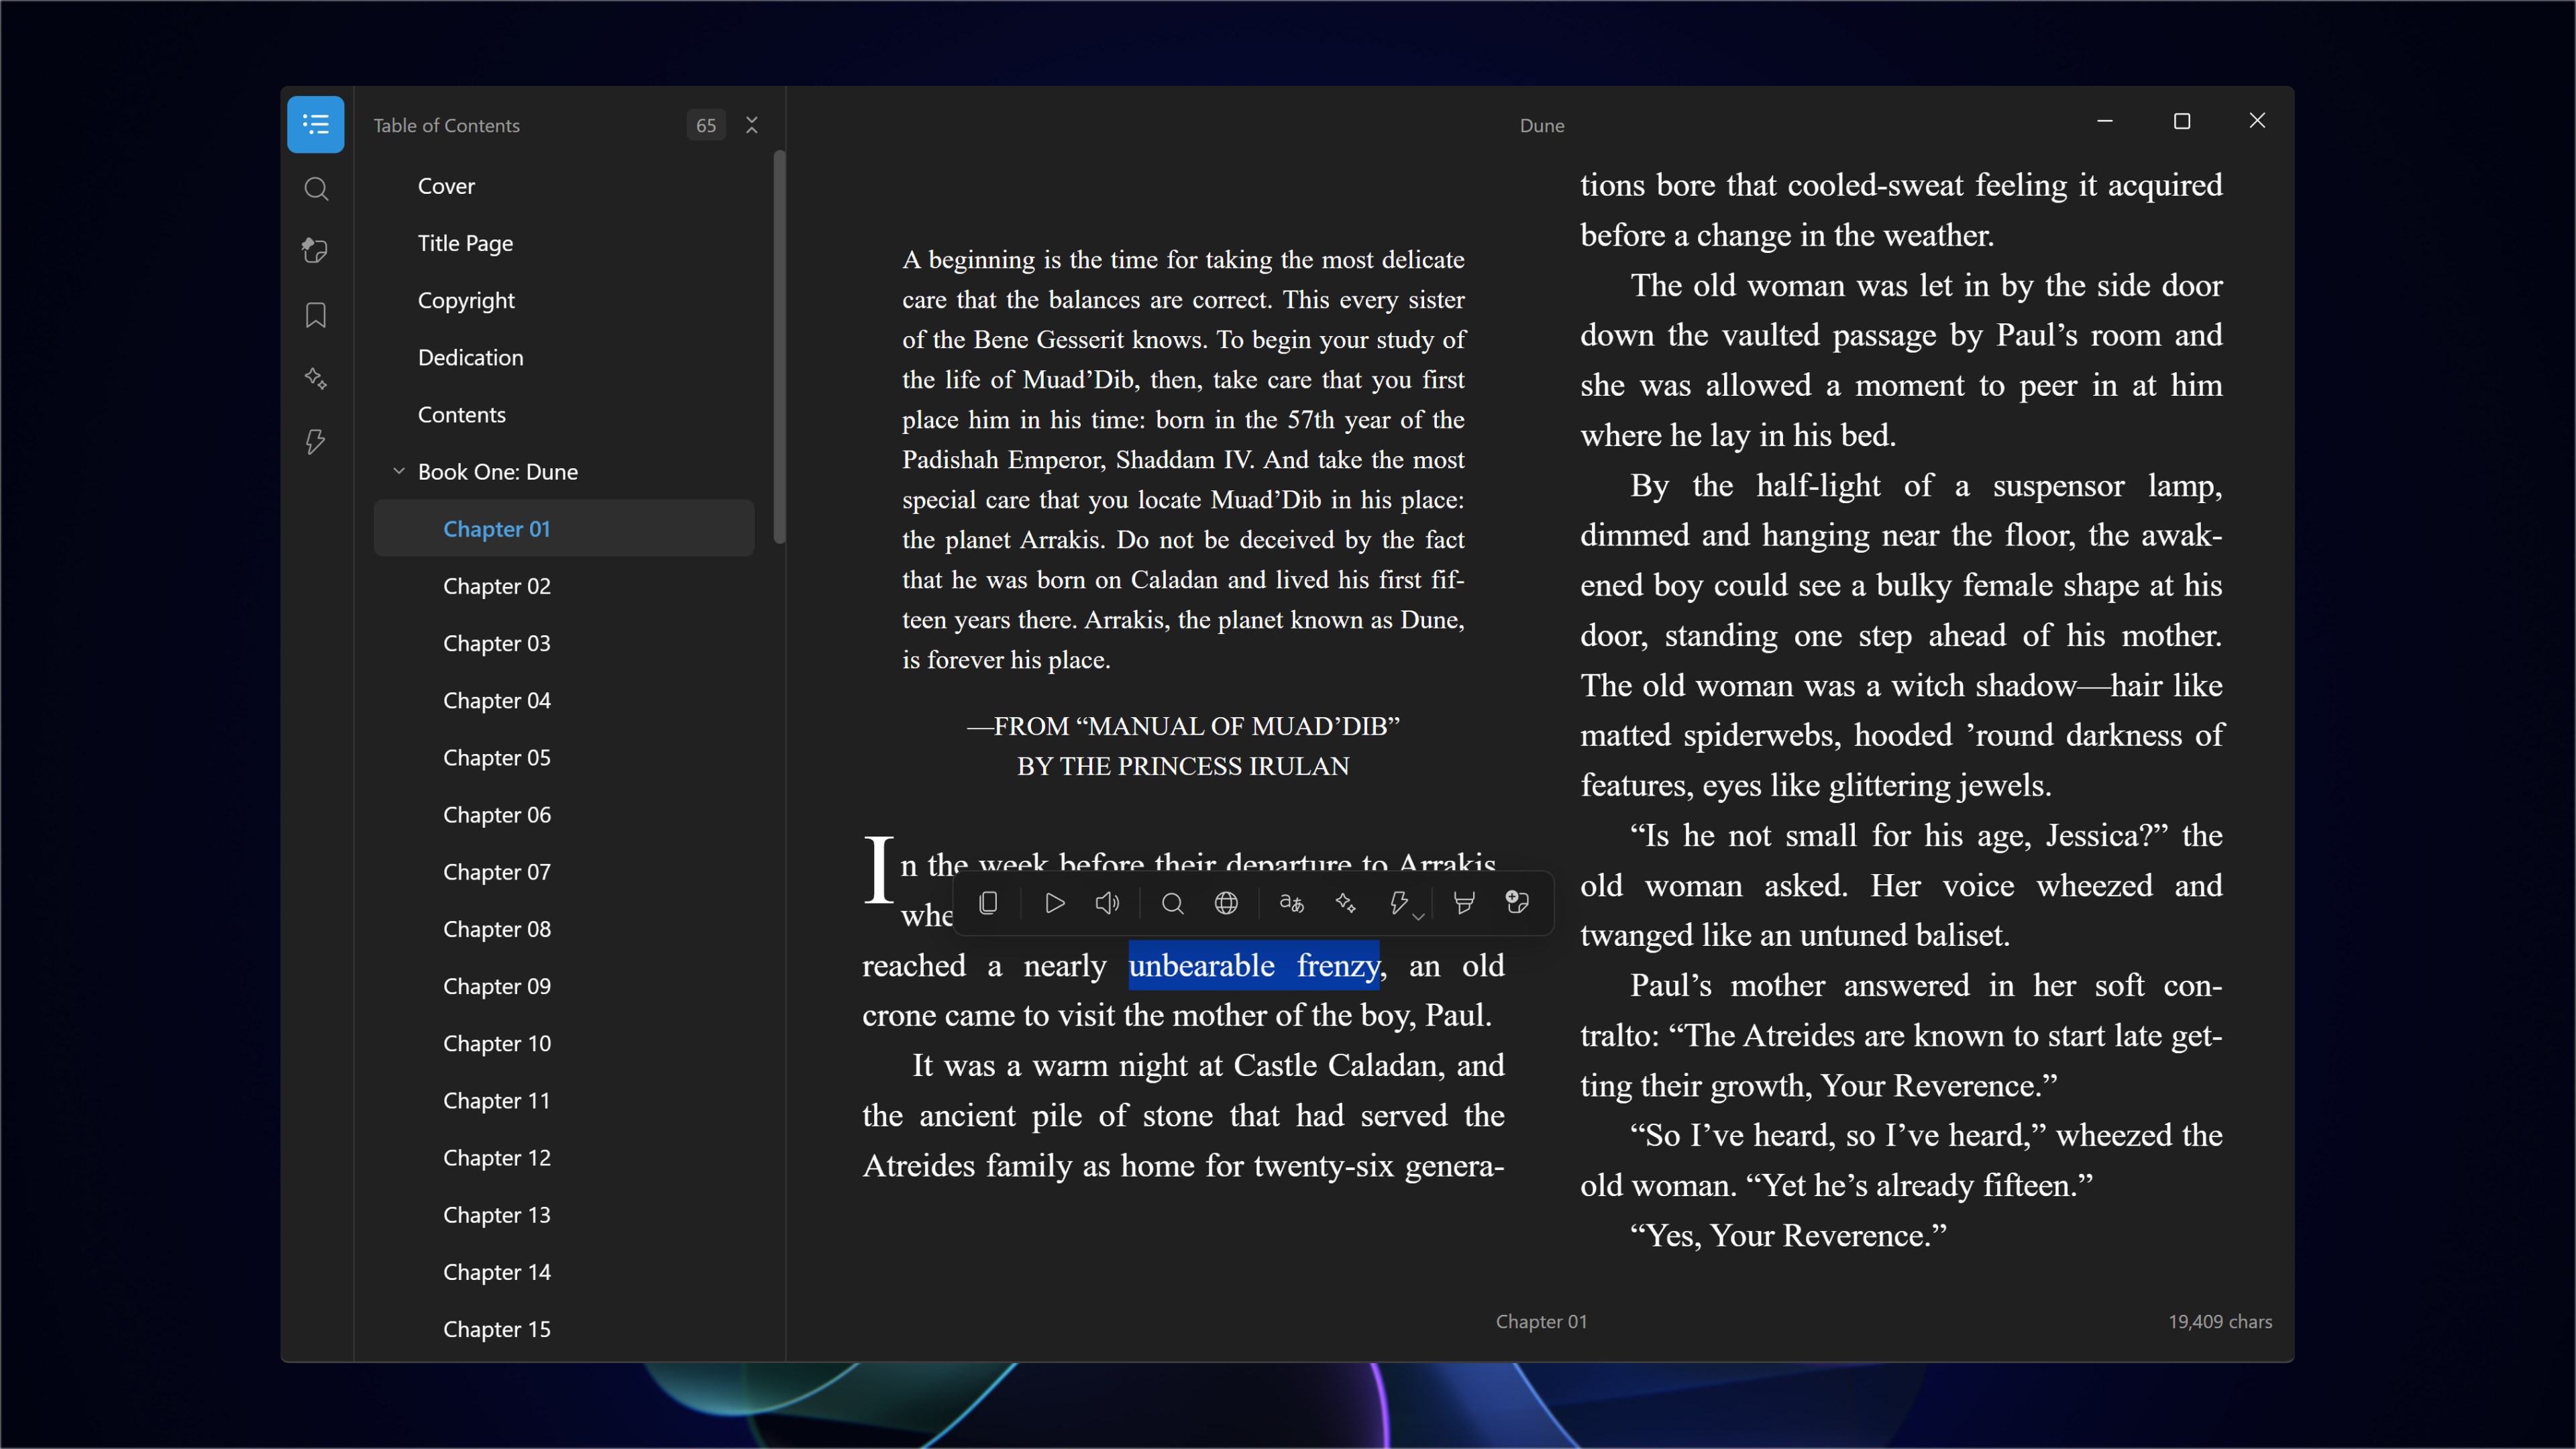2576x1449 pixels.
Task: Collapse all table of contents entries
Action: 752,125
